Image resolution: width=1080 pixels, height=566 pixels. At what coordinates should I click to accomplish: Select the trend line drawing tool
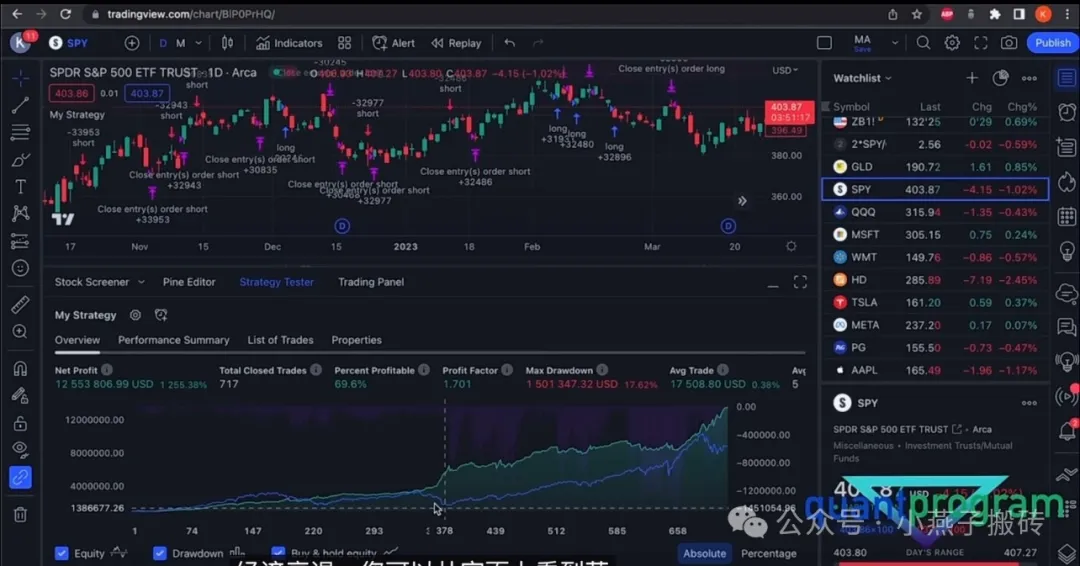coord(20,105)
